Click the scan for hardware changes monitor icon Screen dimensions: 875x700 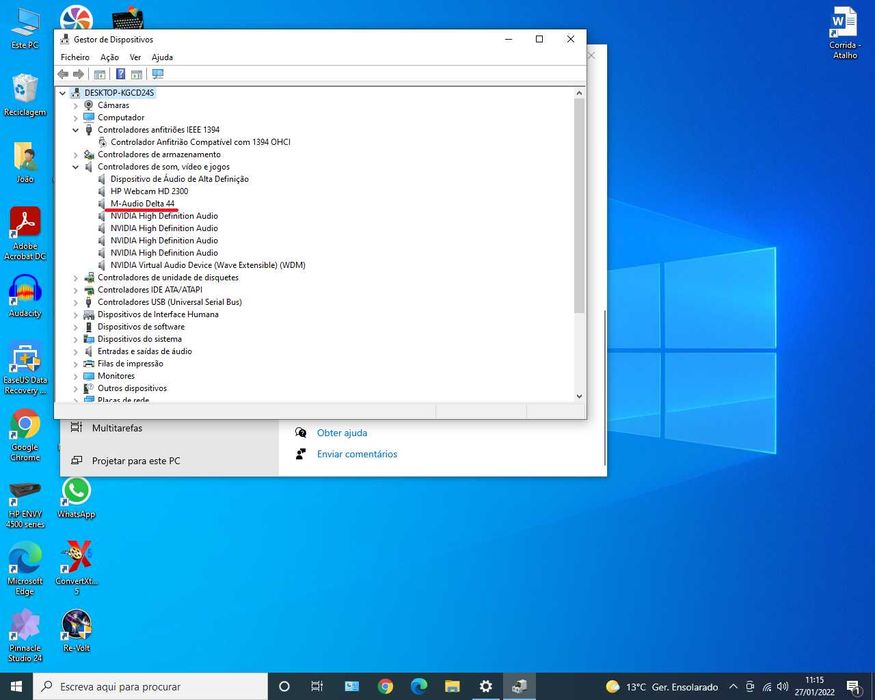click(158, 74)
